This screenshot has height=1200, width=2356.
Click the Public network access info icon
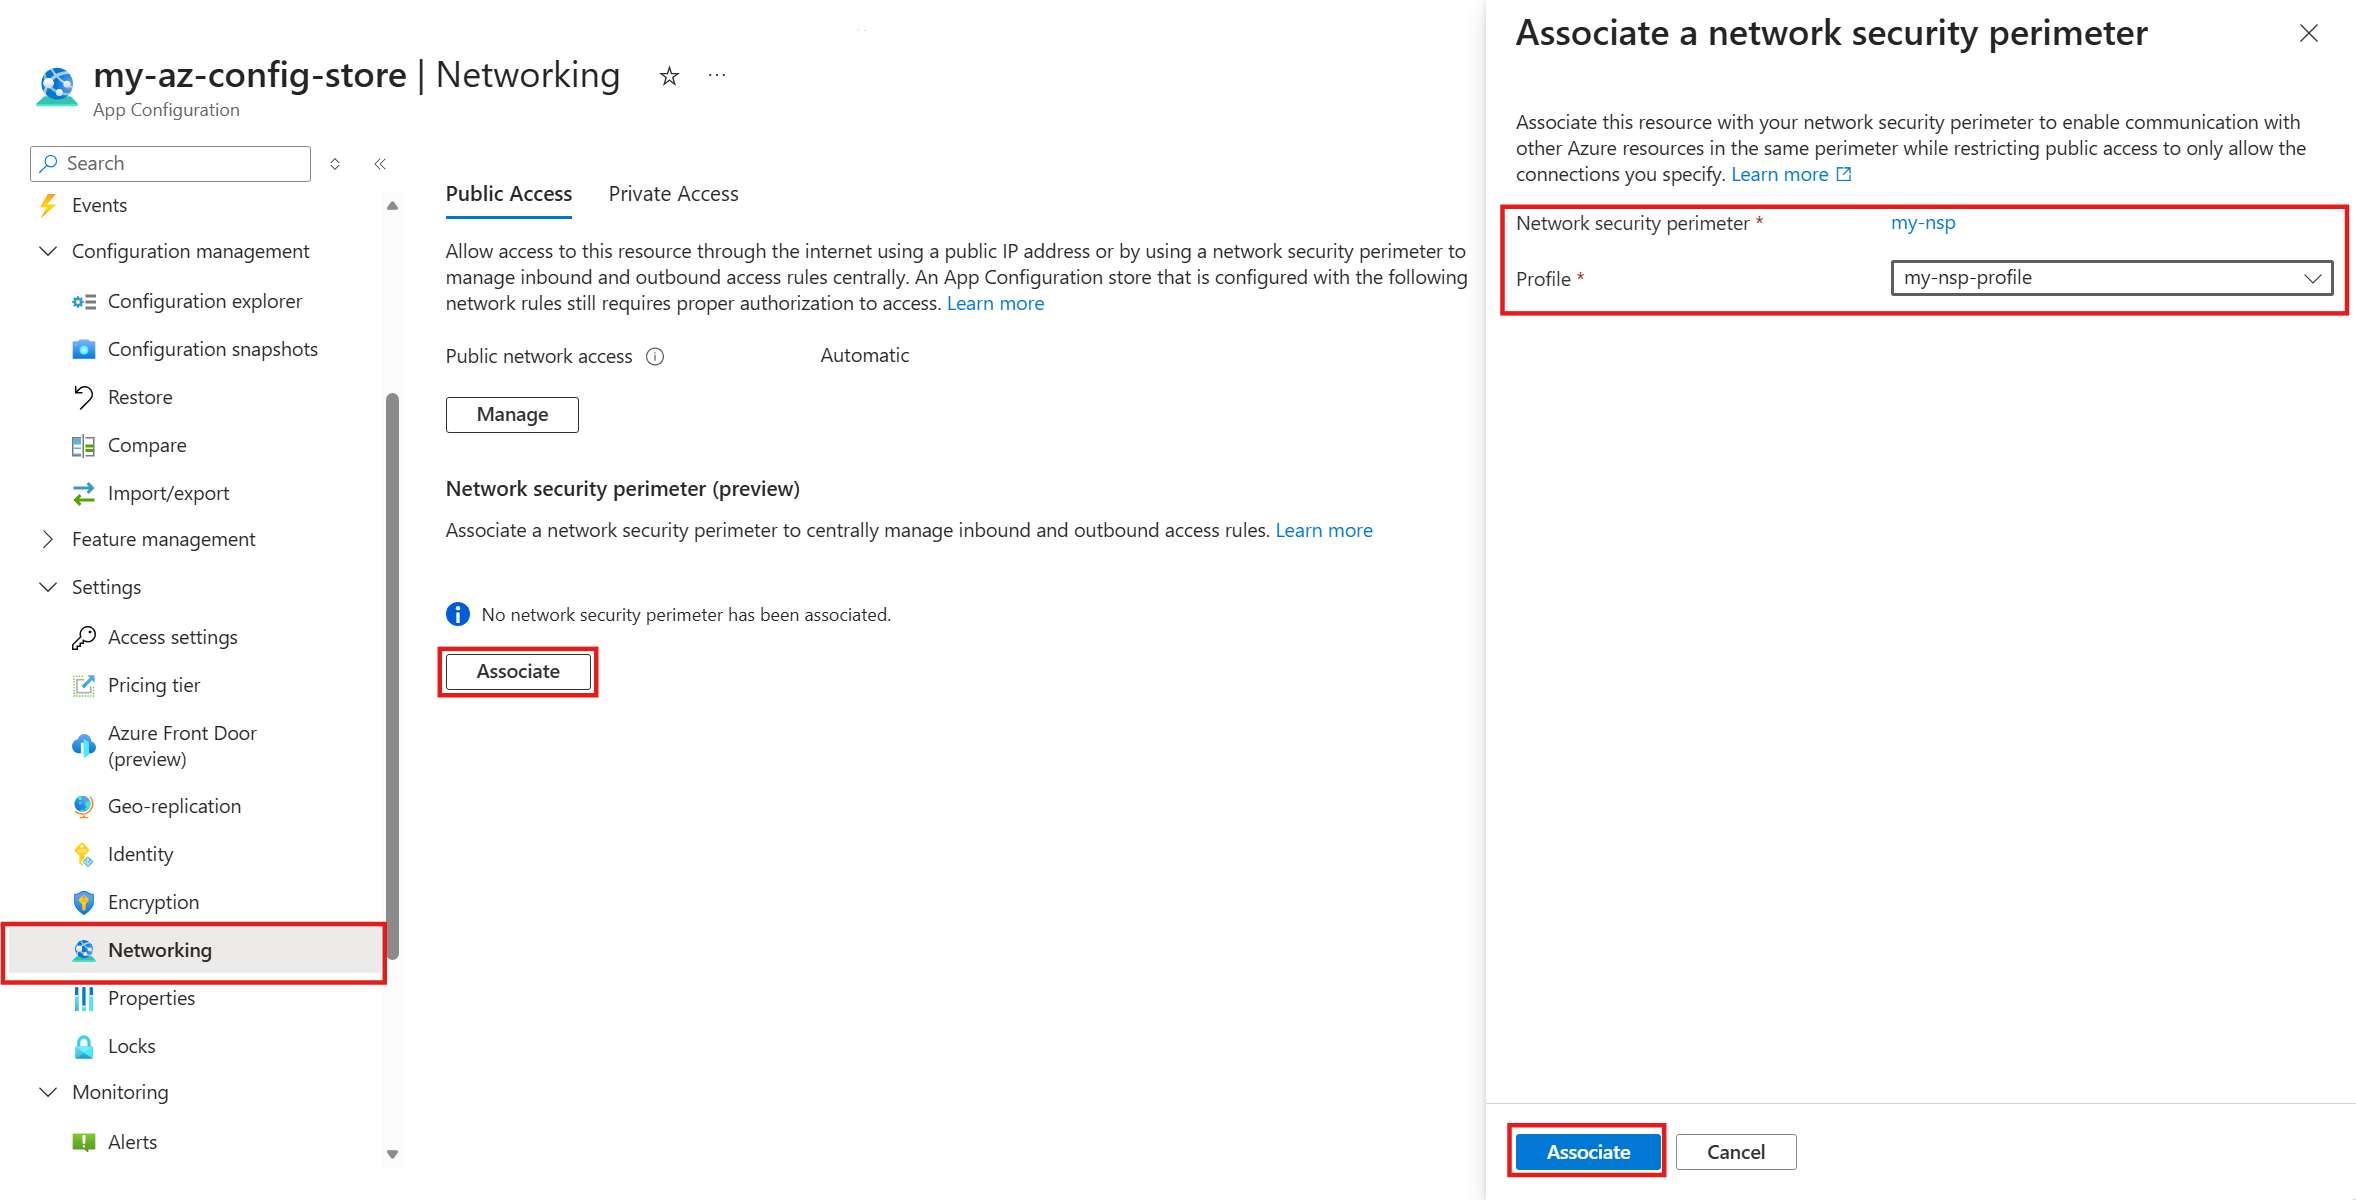pos(655,357)
